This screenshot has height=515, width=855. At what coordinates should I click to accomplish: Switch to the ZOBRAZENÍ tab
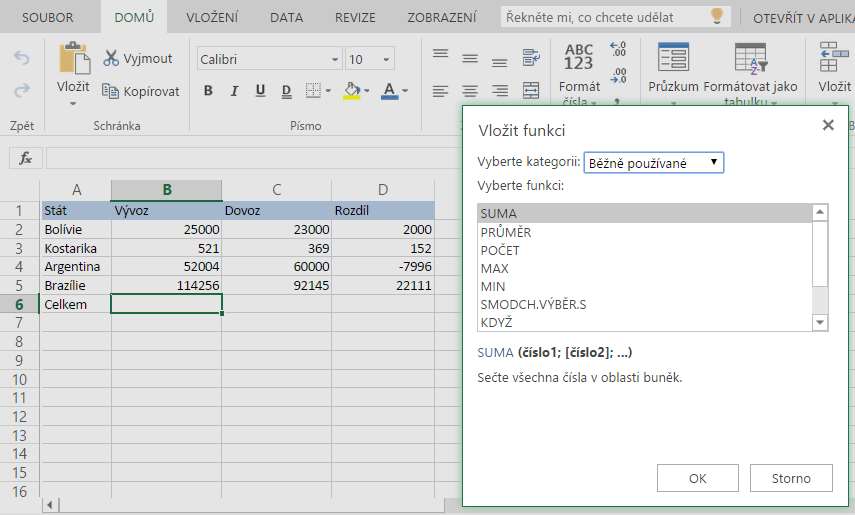[442, 17]
